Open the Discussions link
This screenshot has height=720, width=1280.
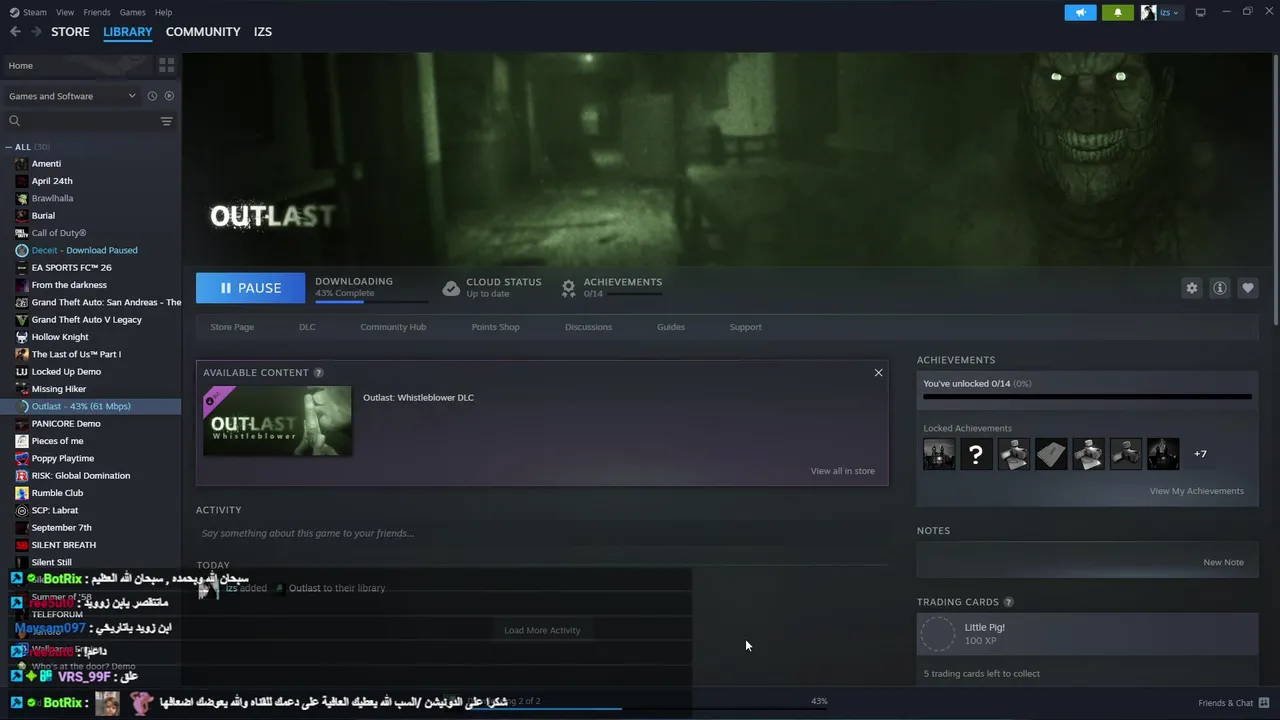point(588,327)
